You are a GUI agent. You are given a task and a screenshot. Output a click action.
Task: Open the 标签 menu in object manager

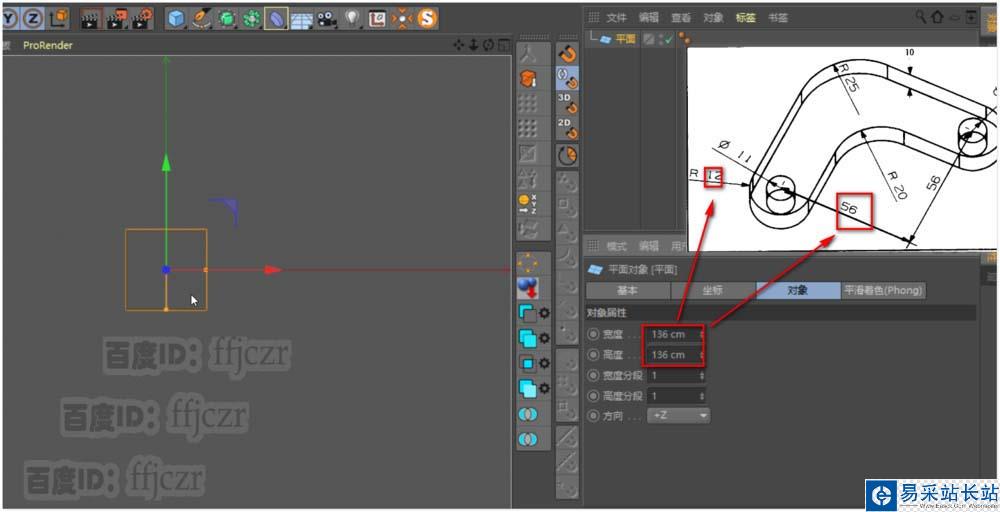click(746, 18)
